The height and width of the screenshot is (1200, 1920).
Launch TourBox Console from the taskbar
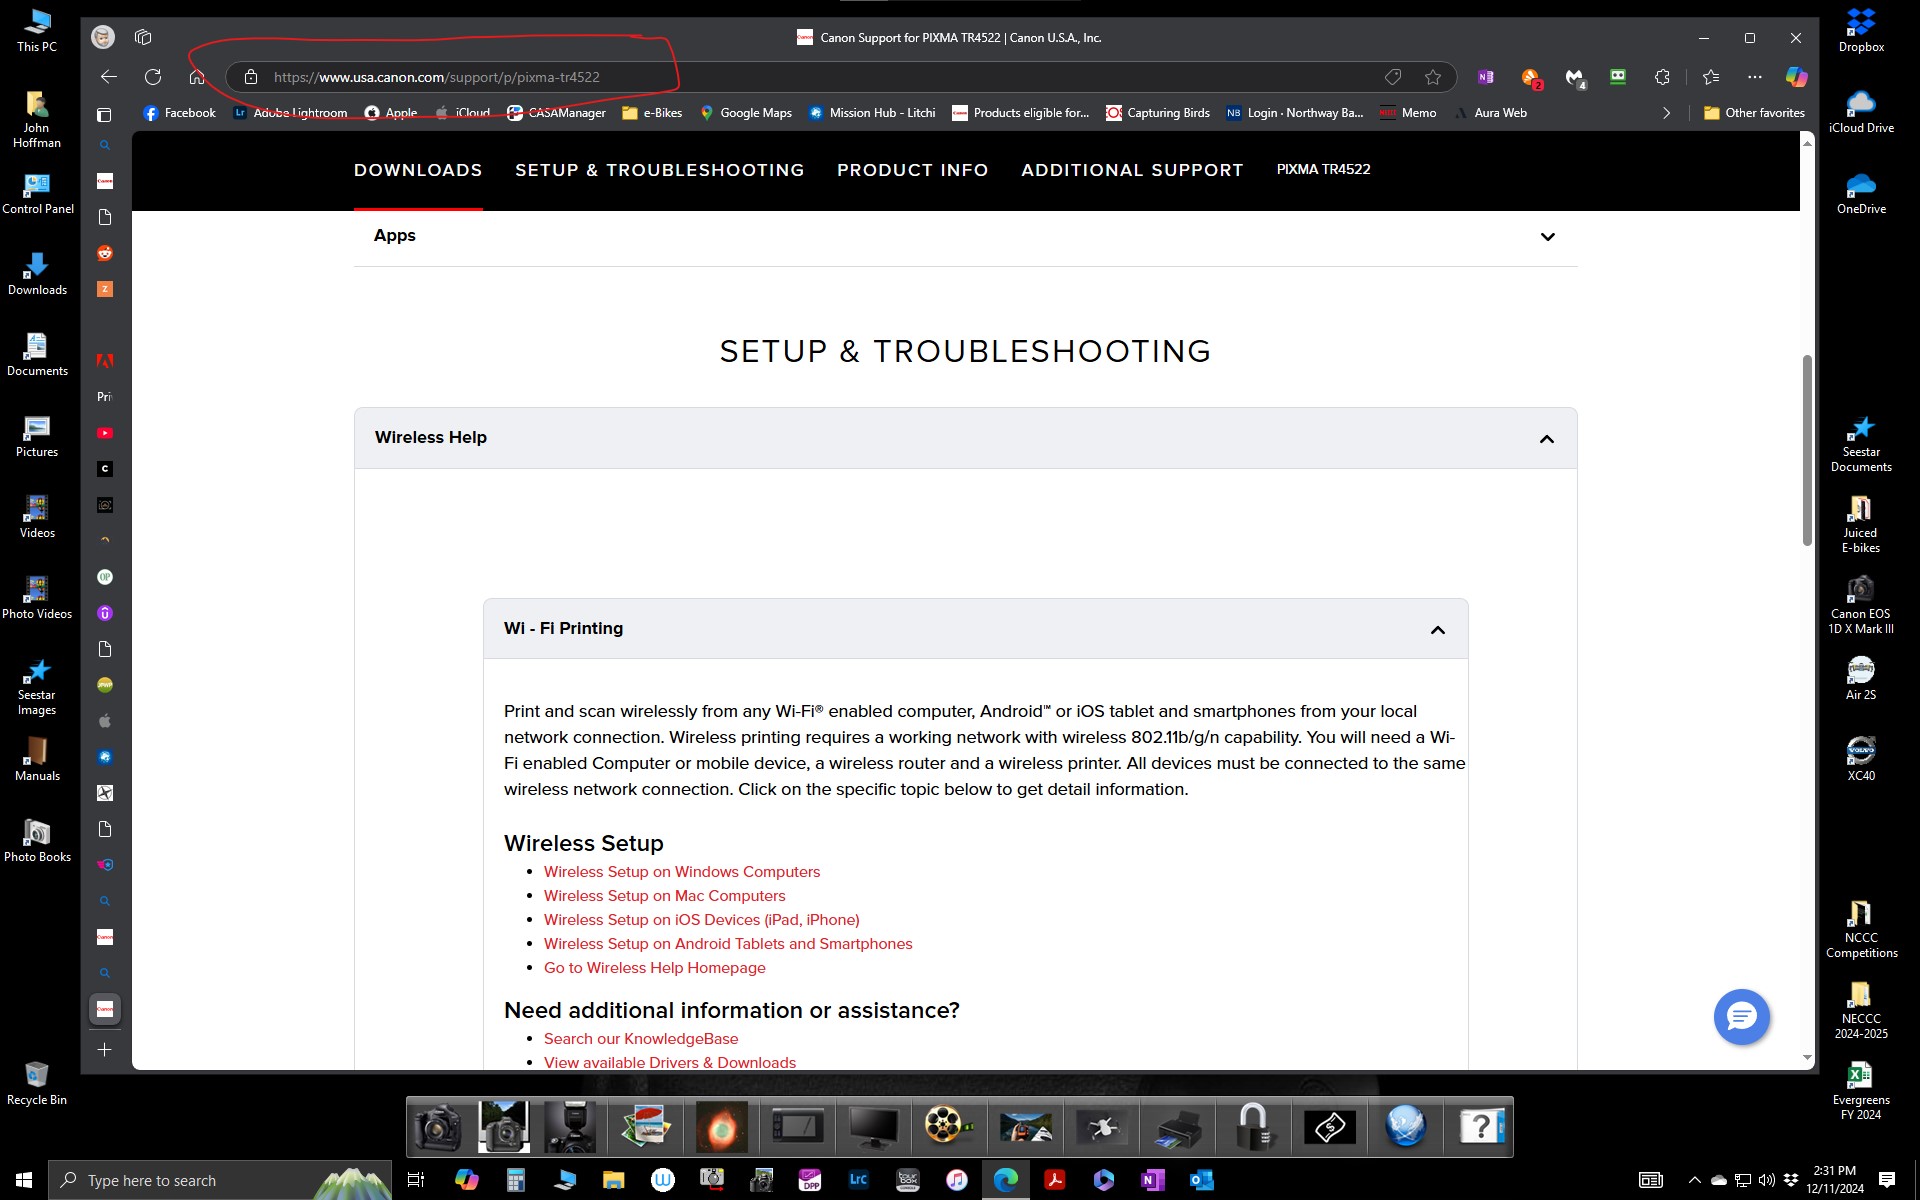click(x=908, y=1180)
